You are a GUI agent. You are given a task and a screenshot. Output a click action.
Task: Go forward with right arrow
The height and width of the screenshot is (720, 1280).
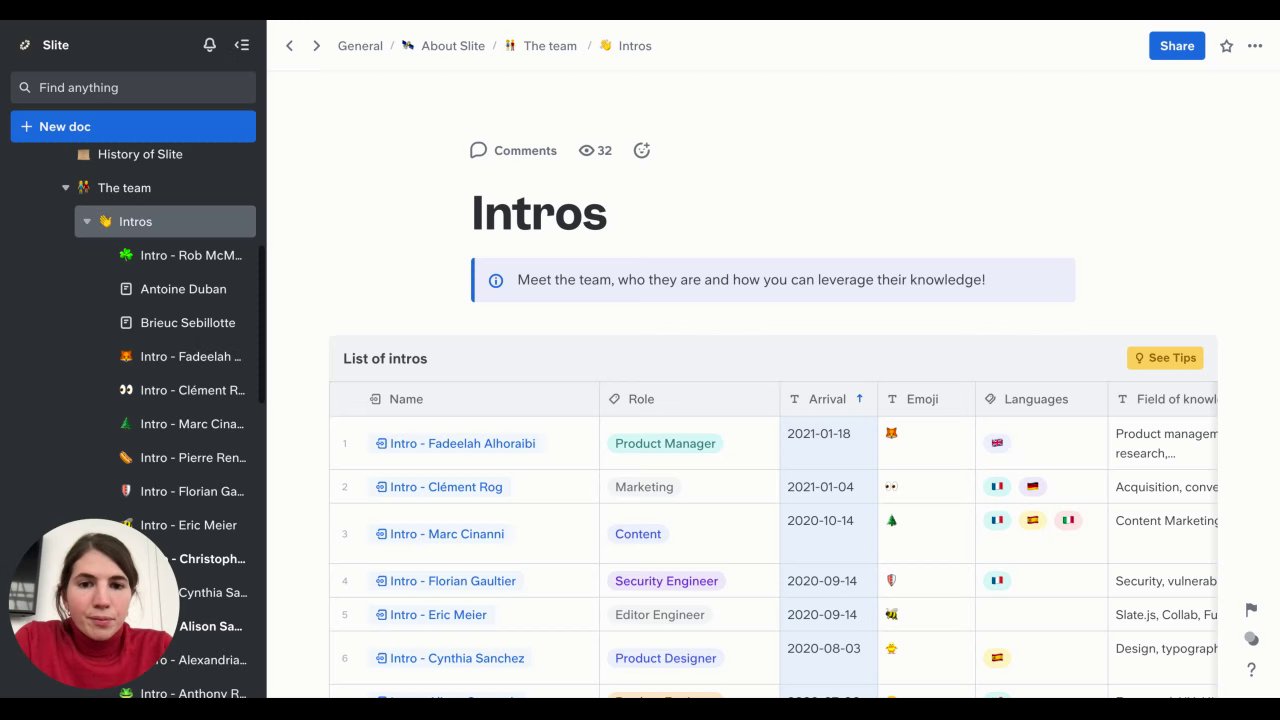[316, 46]
